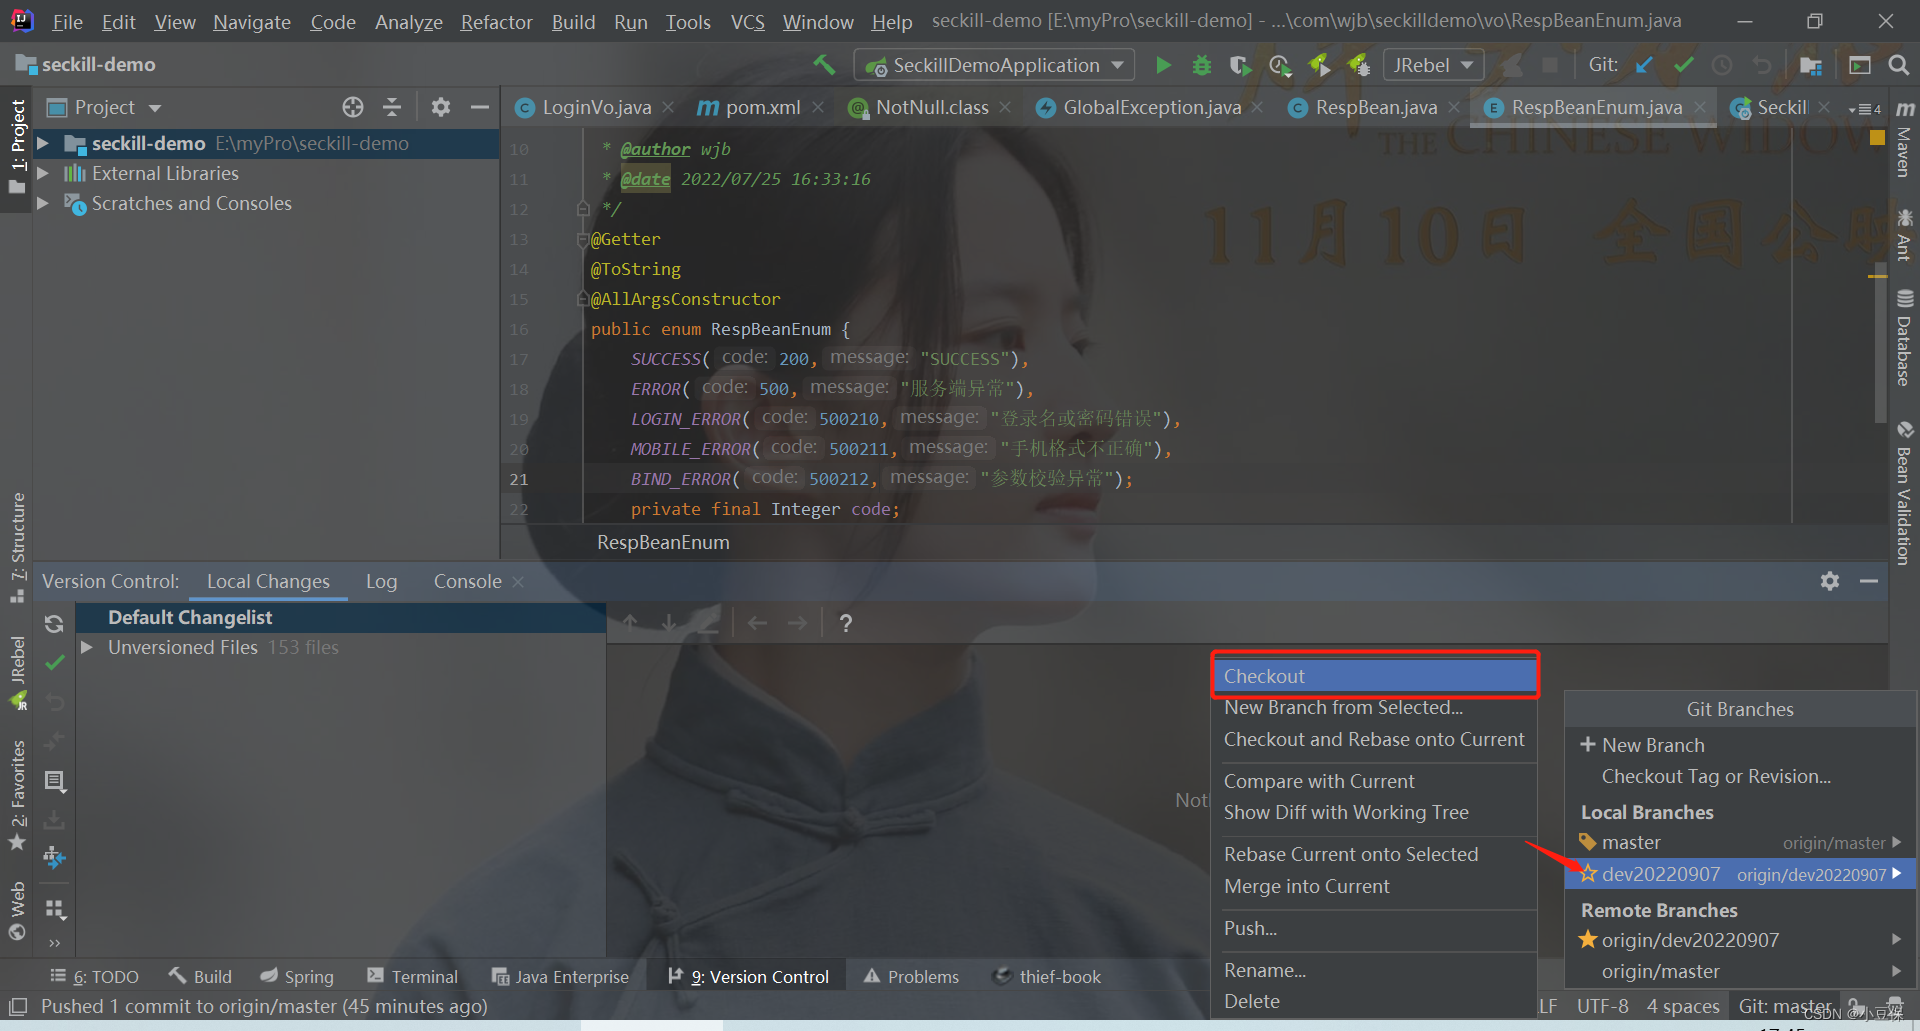Open the Database tool window

click(1904, 339)
